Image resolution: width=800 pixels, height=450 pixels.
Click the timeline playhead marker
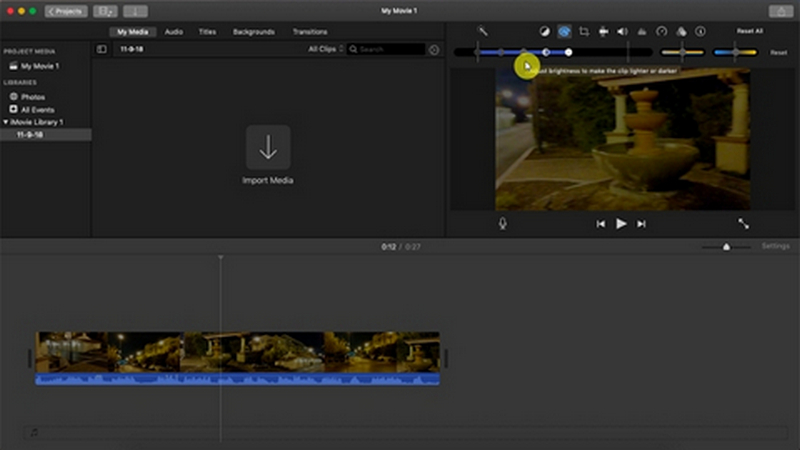point(220,258)
